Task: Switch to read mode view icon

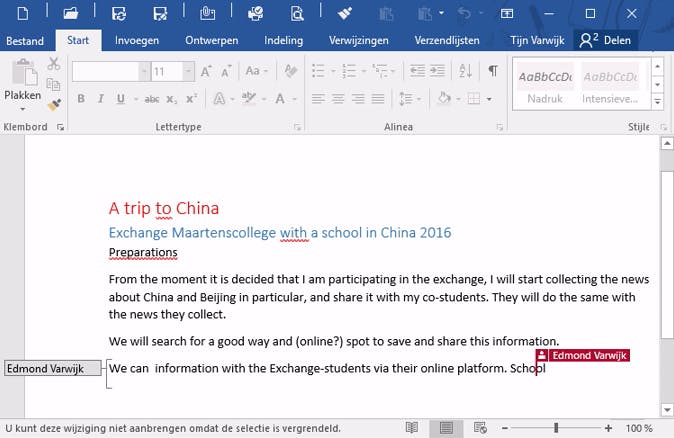Action: [x=412, y=428]
